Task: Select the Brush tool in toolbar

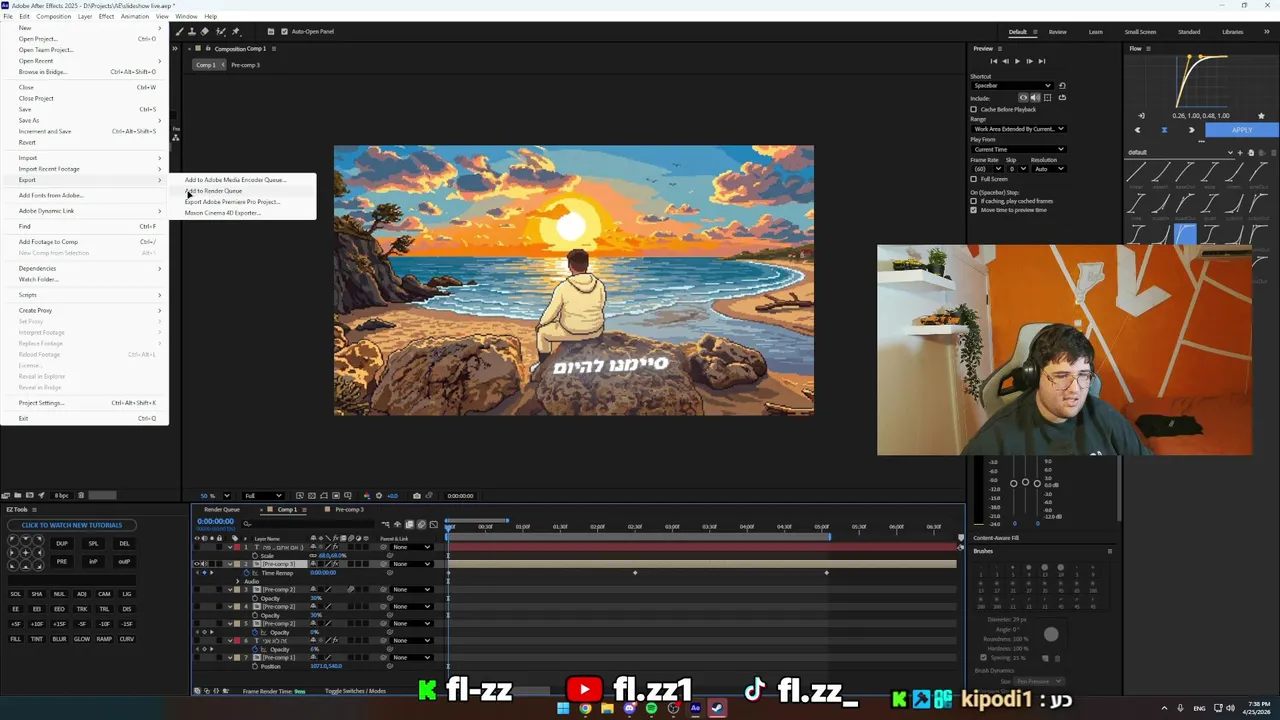Action: pos(180,31)
